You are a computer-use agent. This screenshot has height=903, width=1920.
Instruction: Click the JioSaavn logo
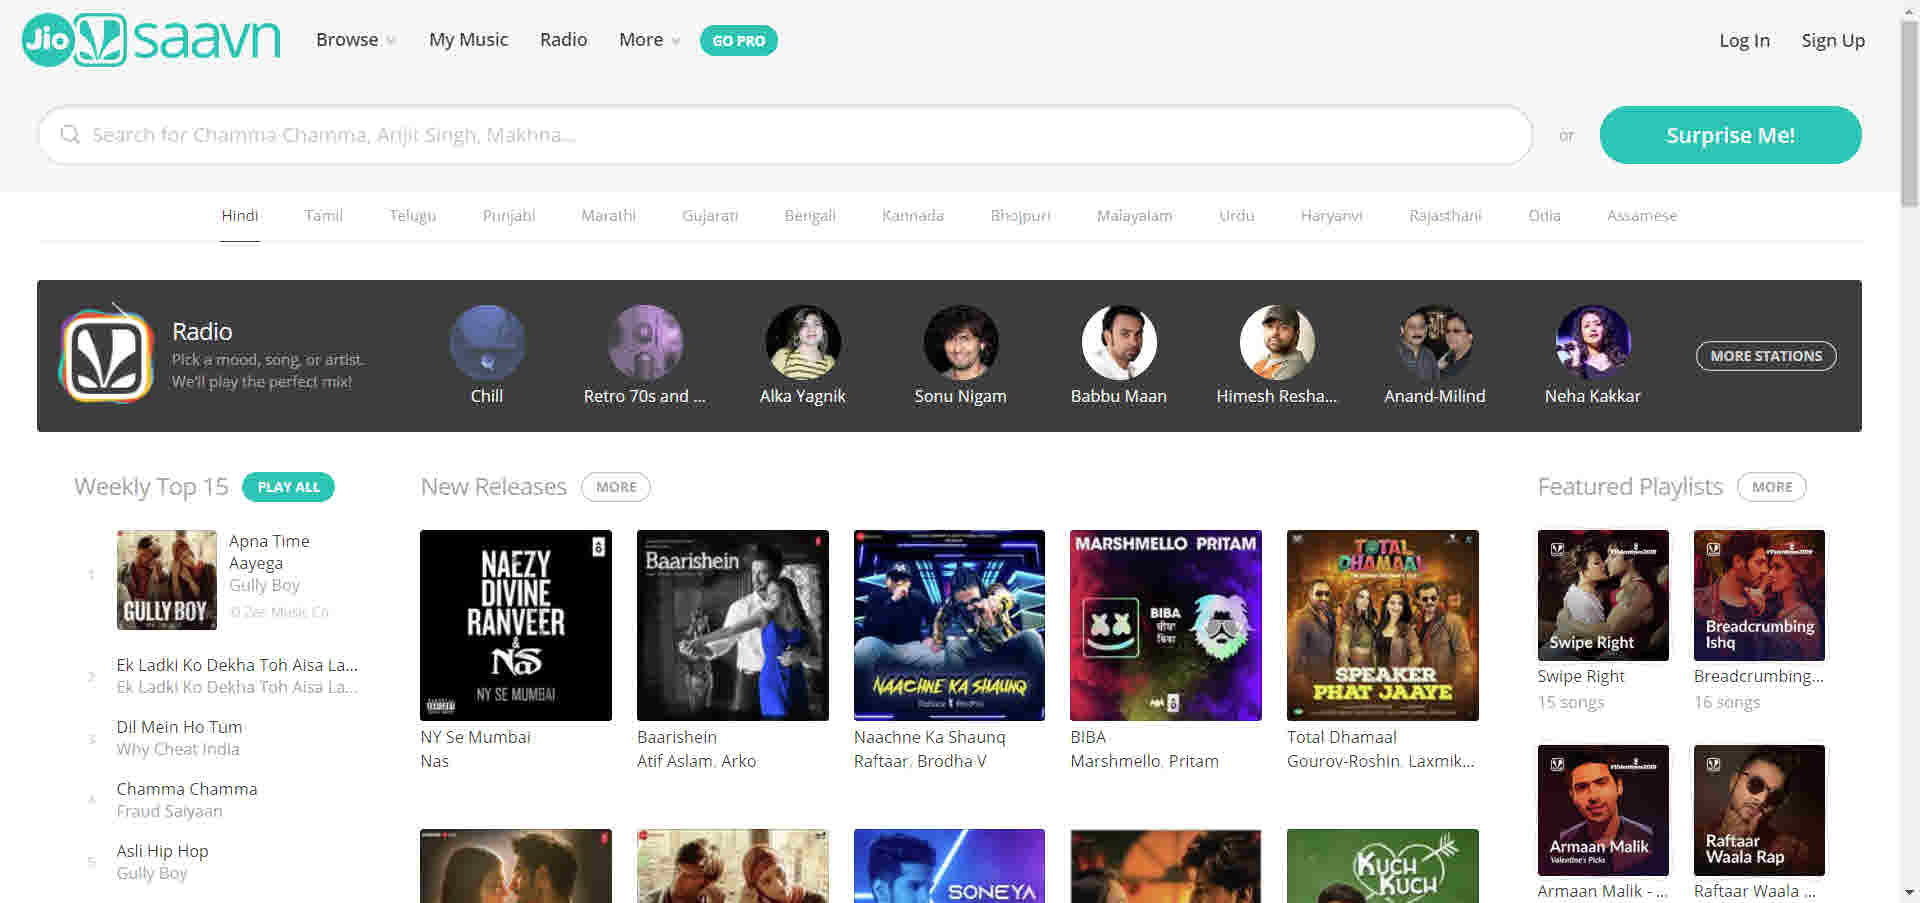pos(148,38)
